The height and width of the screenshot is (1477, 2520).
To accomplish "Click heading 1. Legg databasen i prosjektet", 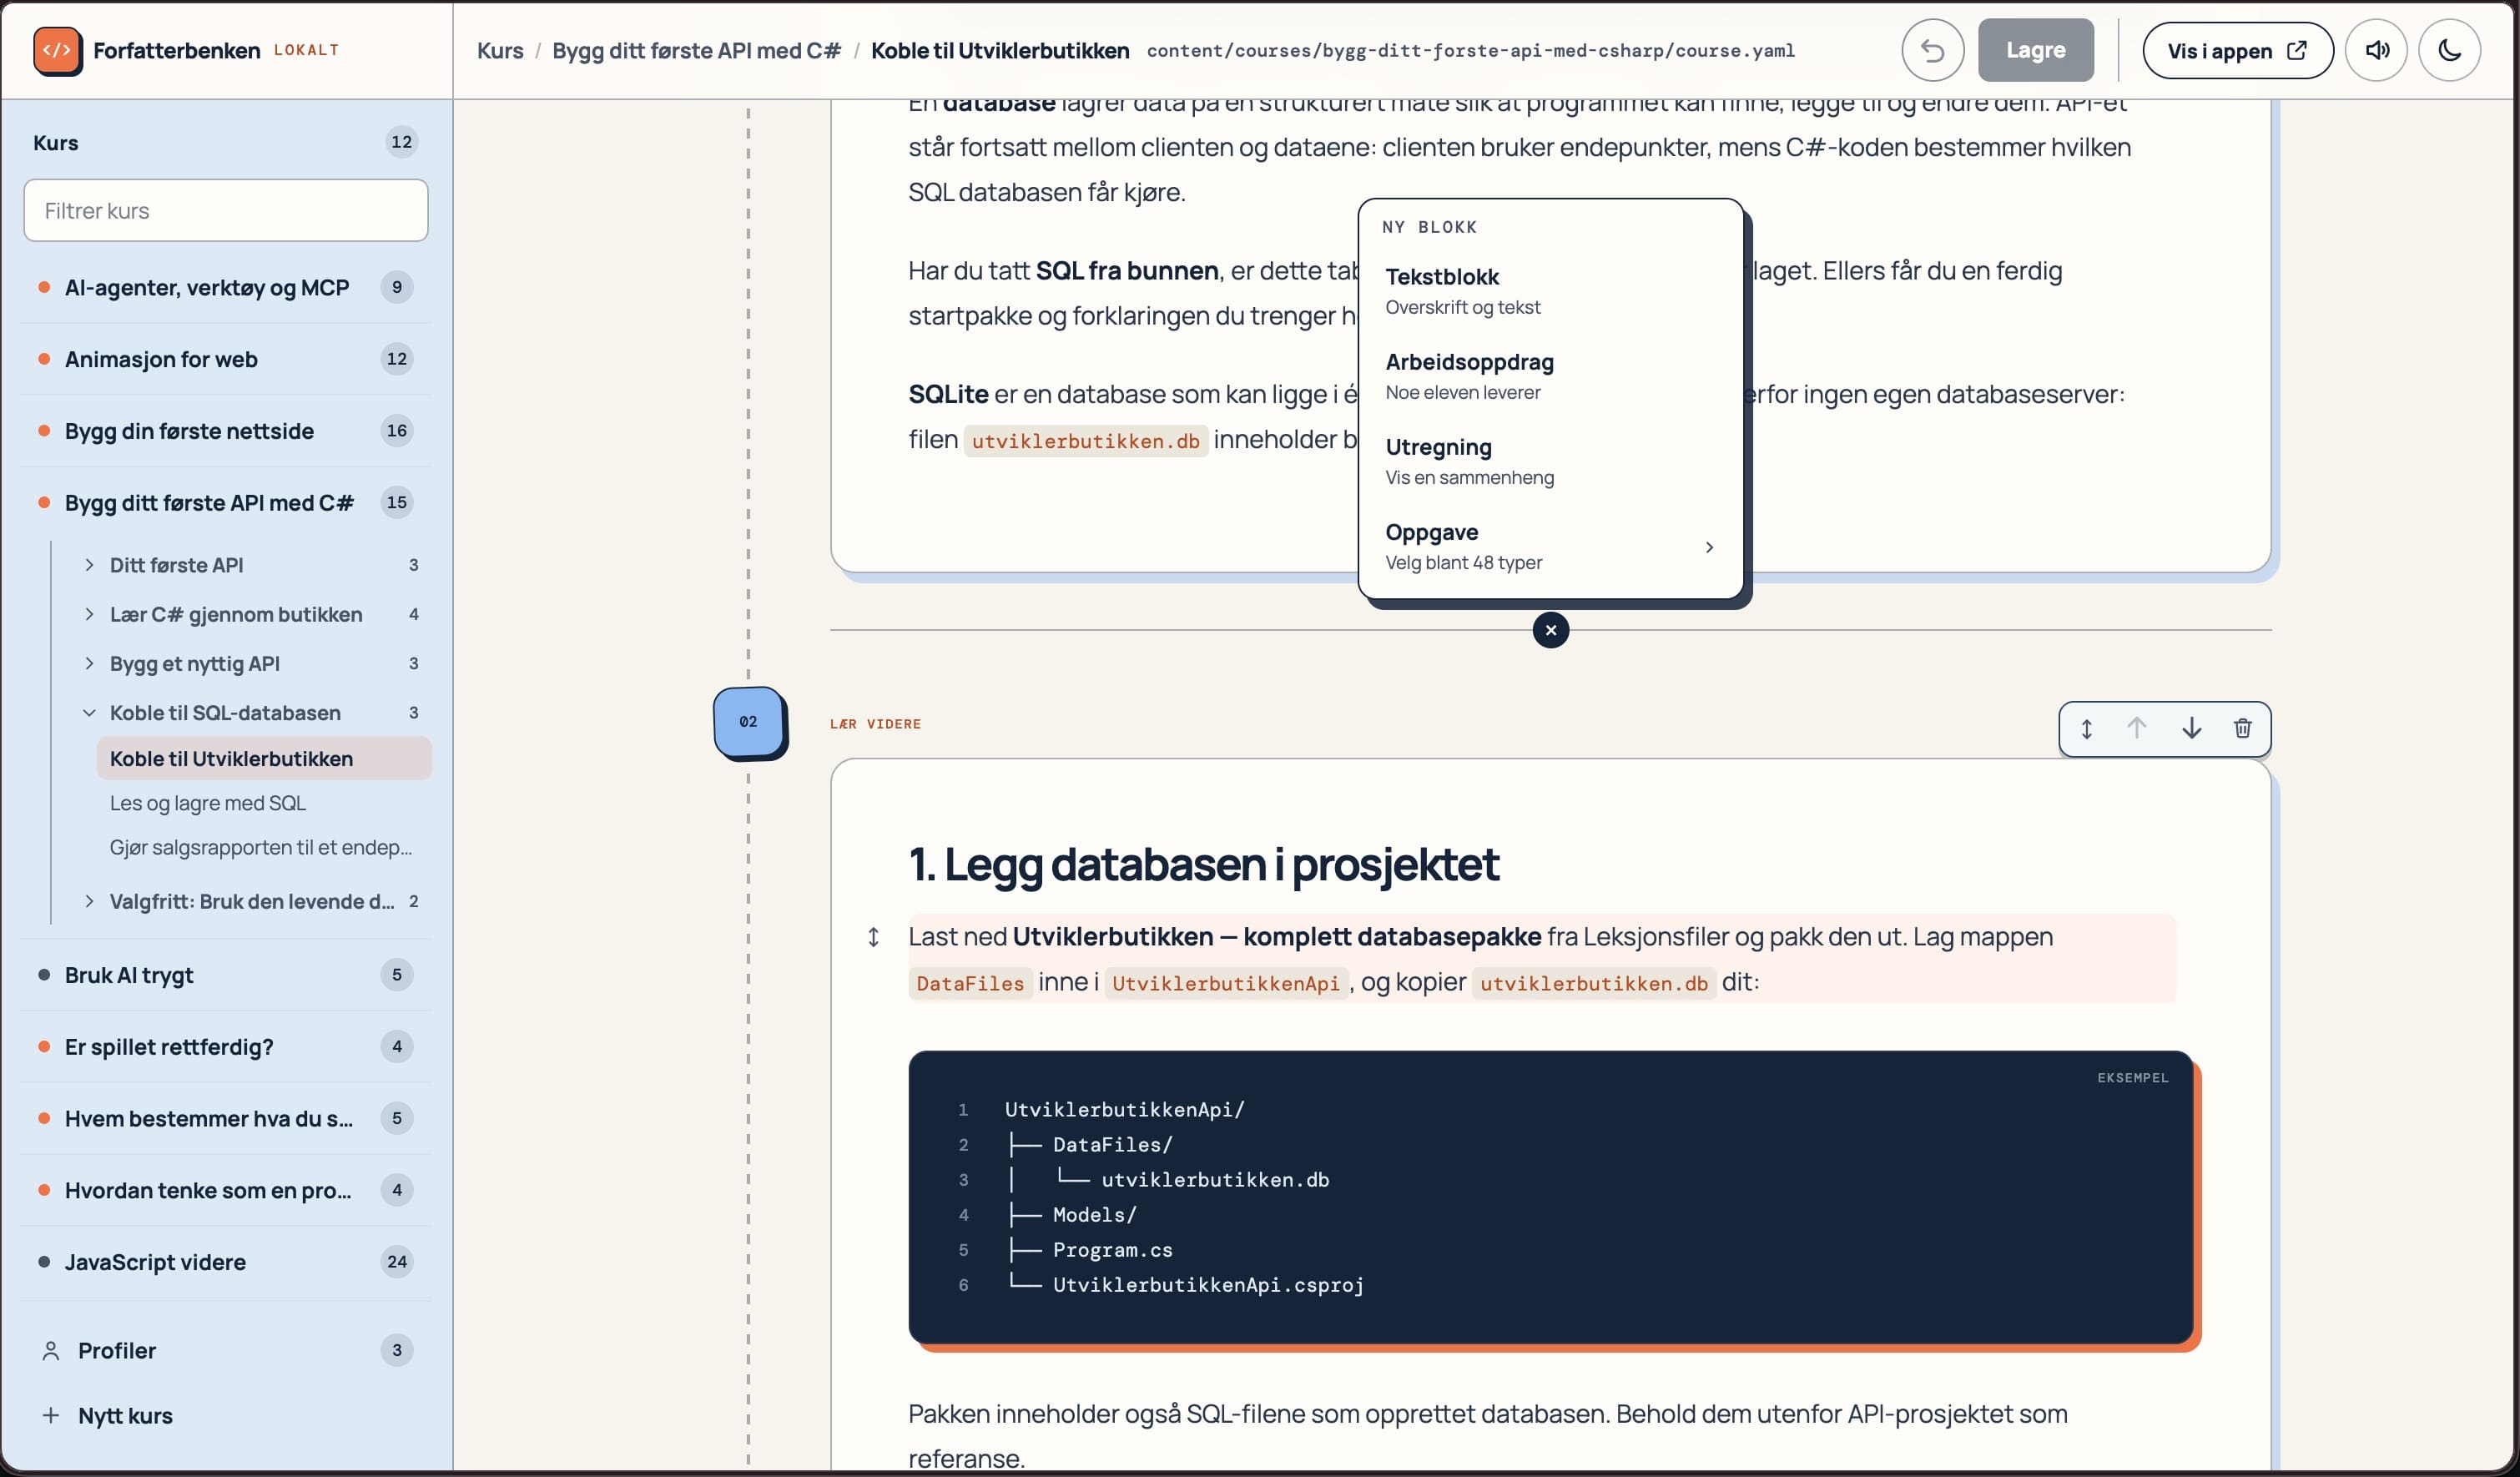I will pos(1203,865).
